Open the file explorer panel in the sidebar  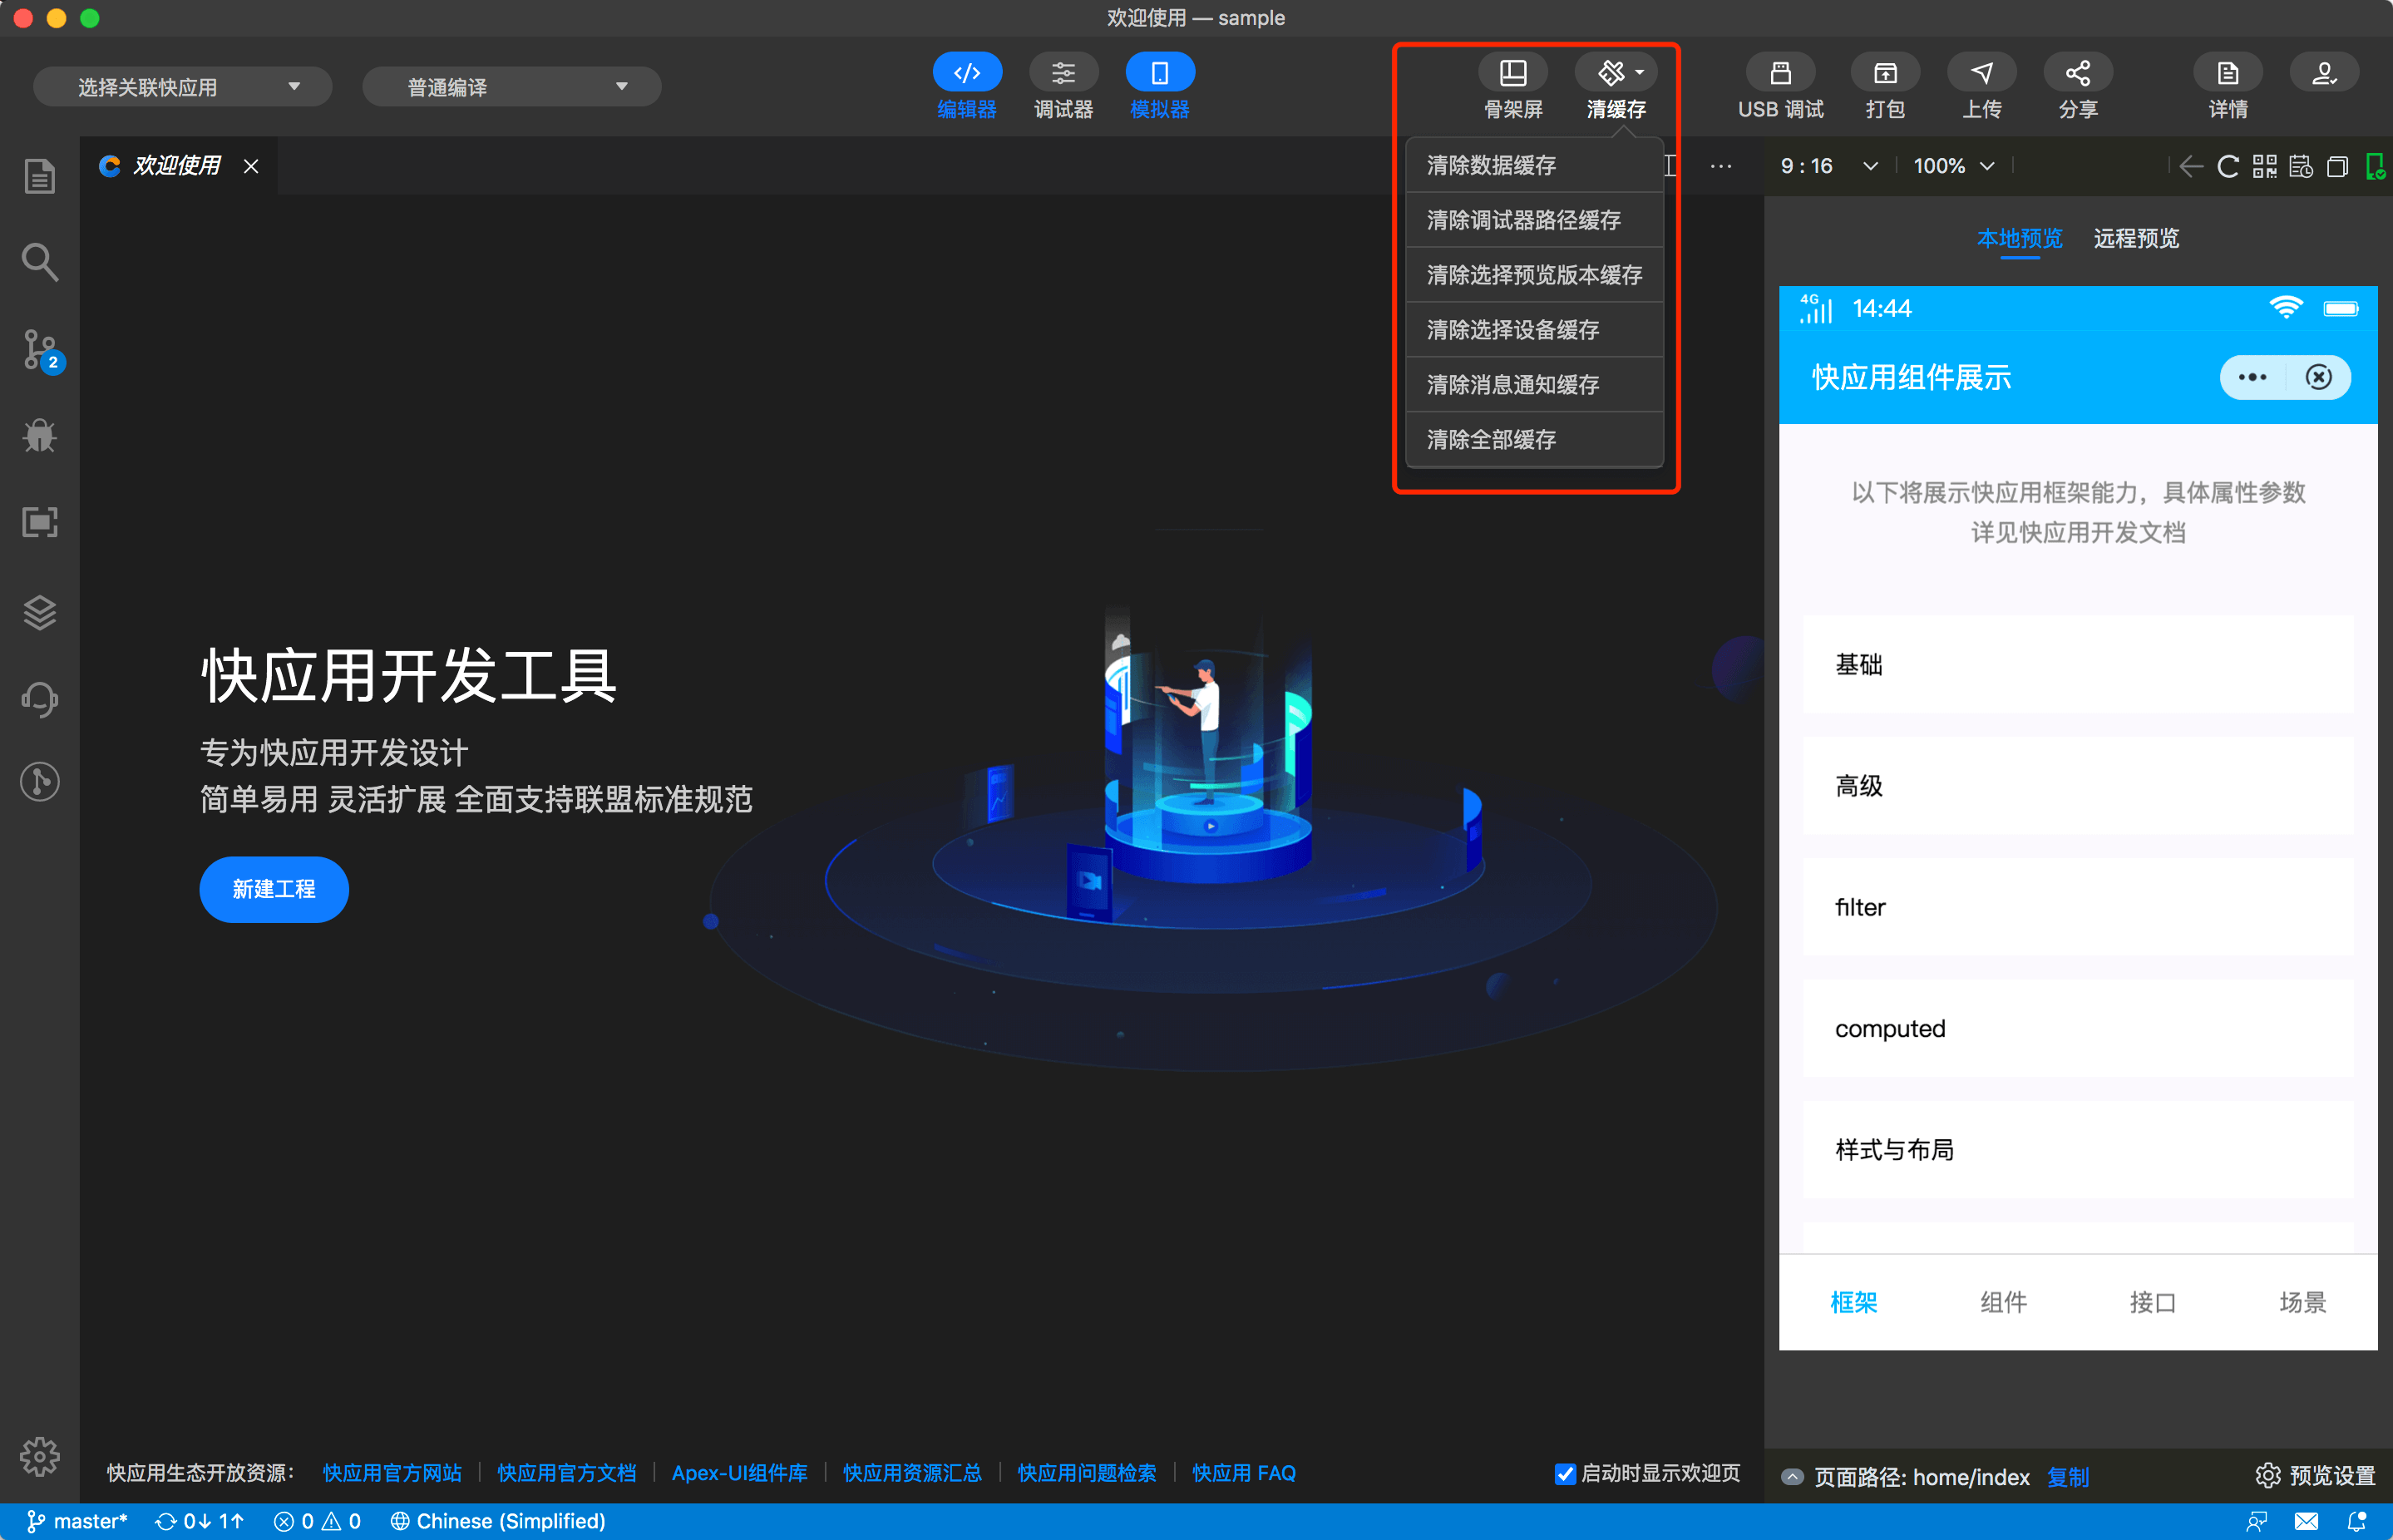39,175
